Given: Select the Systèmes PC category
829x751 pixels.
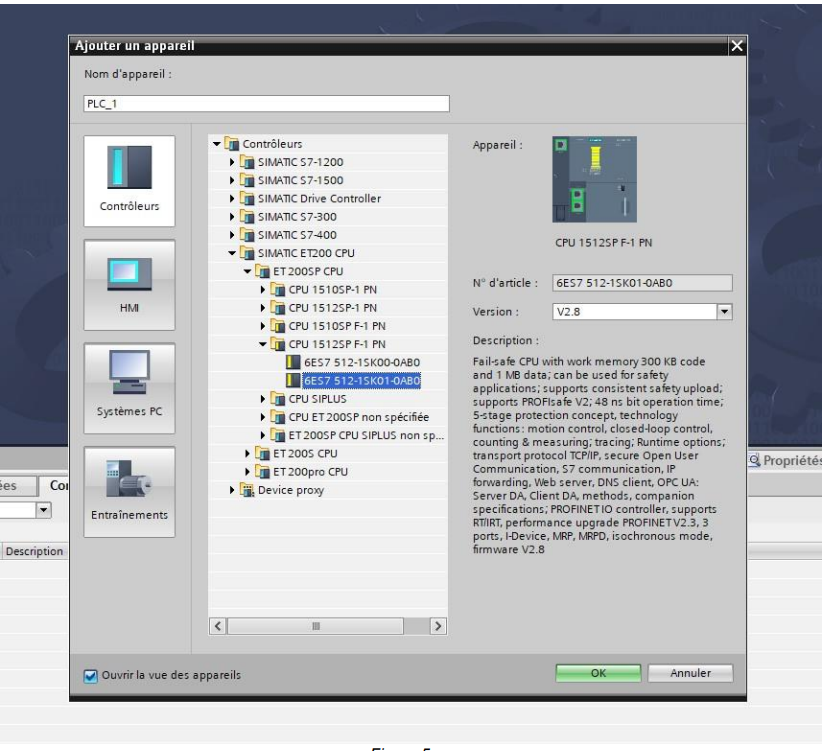Looking at the screenshot, I should pyautogui.click(x=129, y=388).
